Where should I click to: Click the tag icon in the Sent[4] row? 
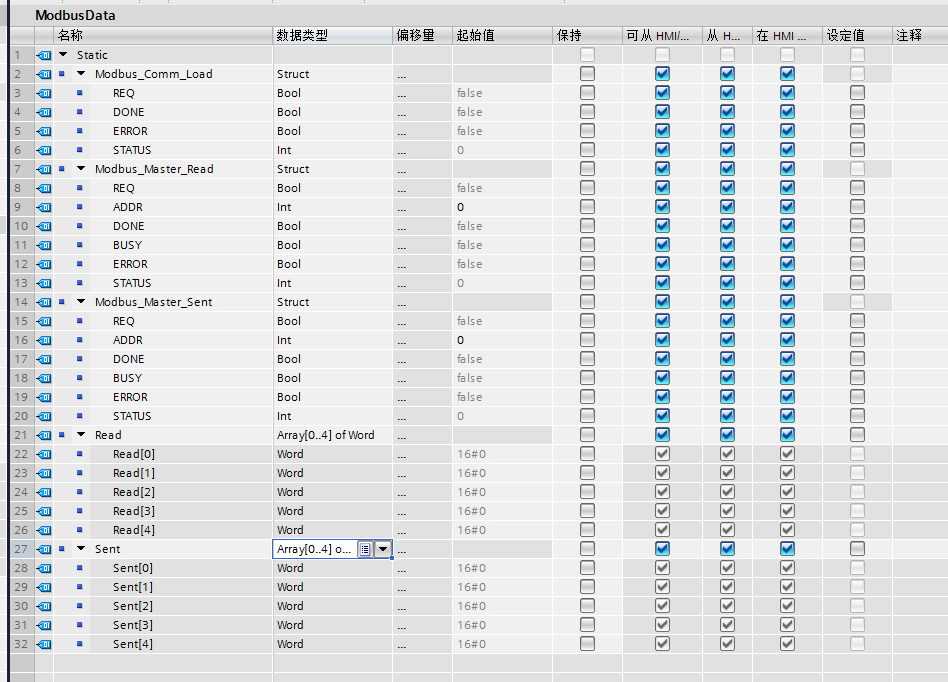tap(44, 644)
